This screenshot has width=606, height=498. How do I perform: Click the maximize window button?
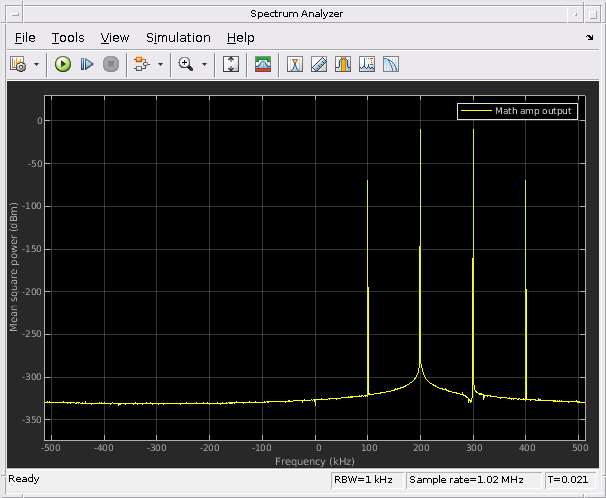pyautogui.click(x=592, y=15)
